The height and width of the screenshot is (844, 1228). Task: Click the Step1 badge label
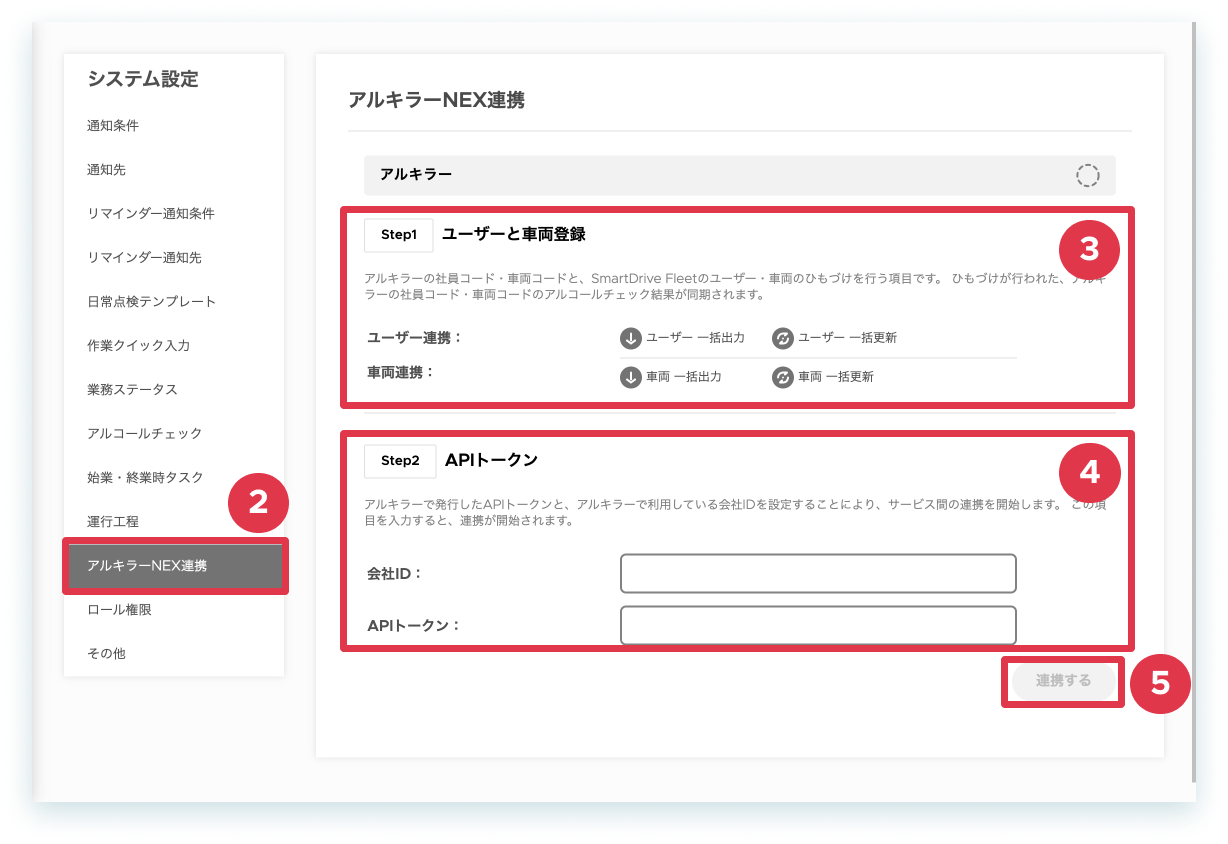click(x=398, y=235)
